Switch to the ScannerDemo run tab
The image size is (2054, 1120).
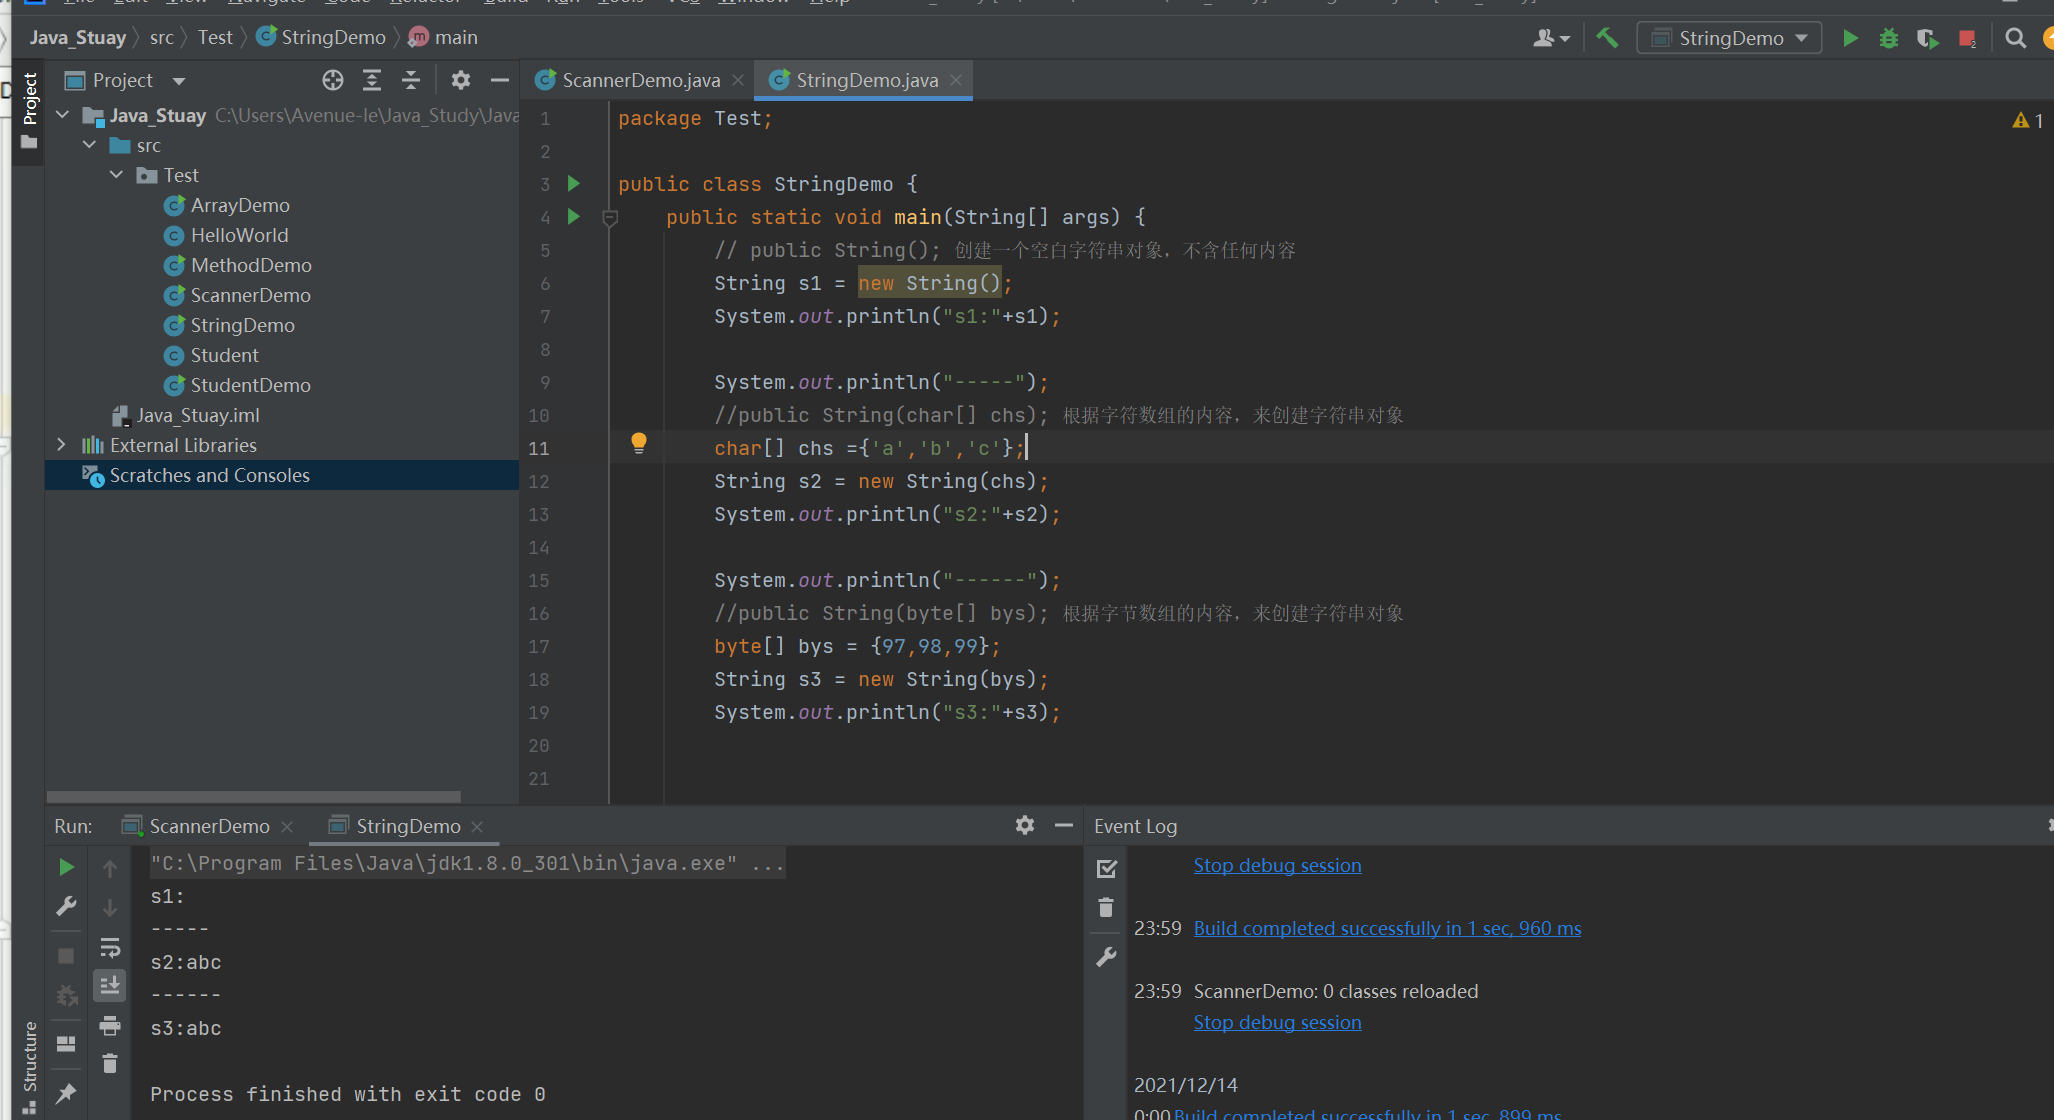coord(209,826)
